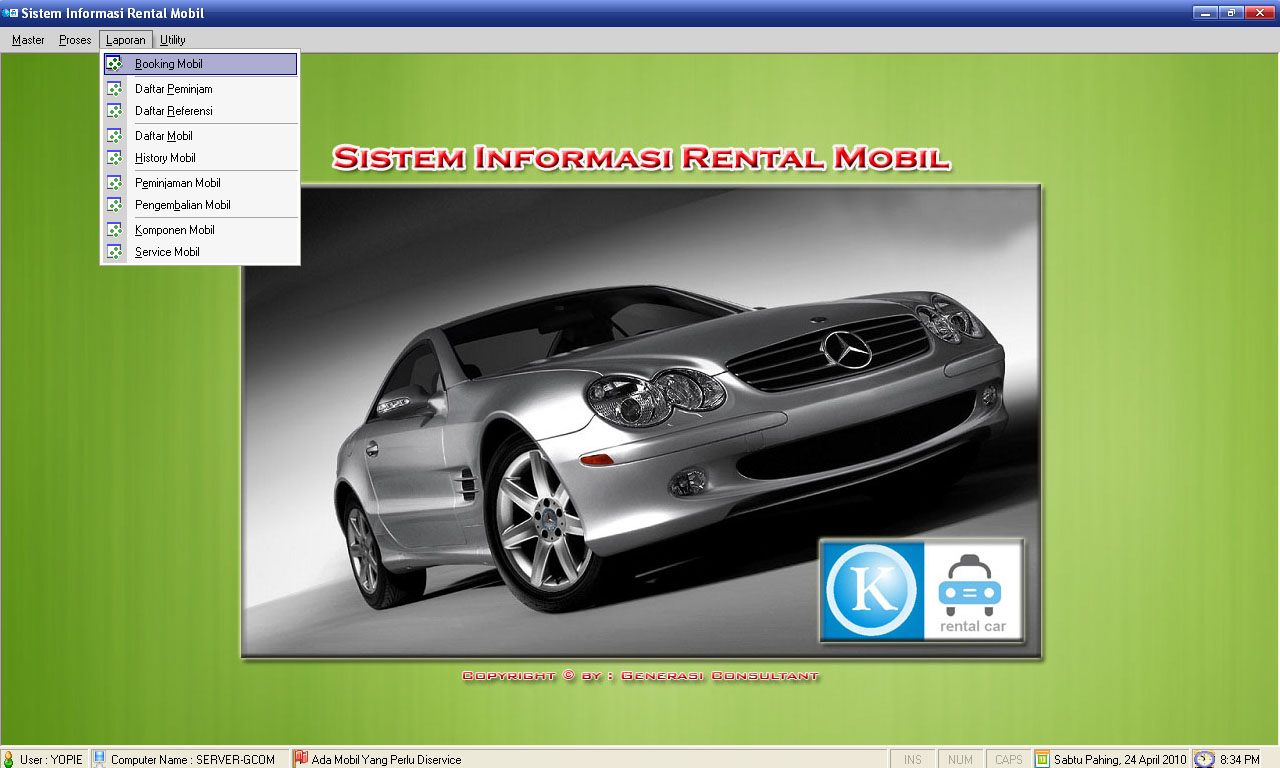Viewport: 1280px width, 768px height.
Task: Click the user icon in status bar
Action: tap(9, 759)
